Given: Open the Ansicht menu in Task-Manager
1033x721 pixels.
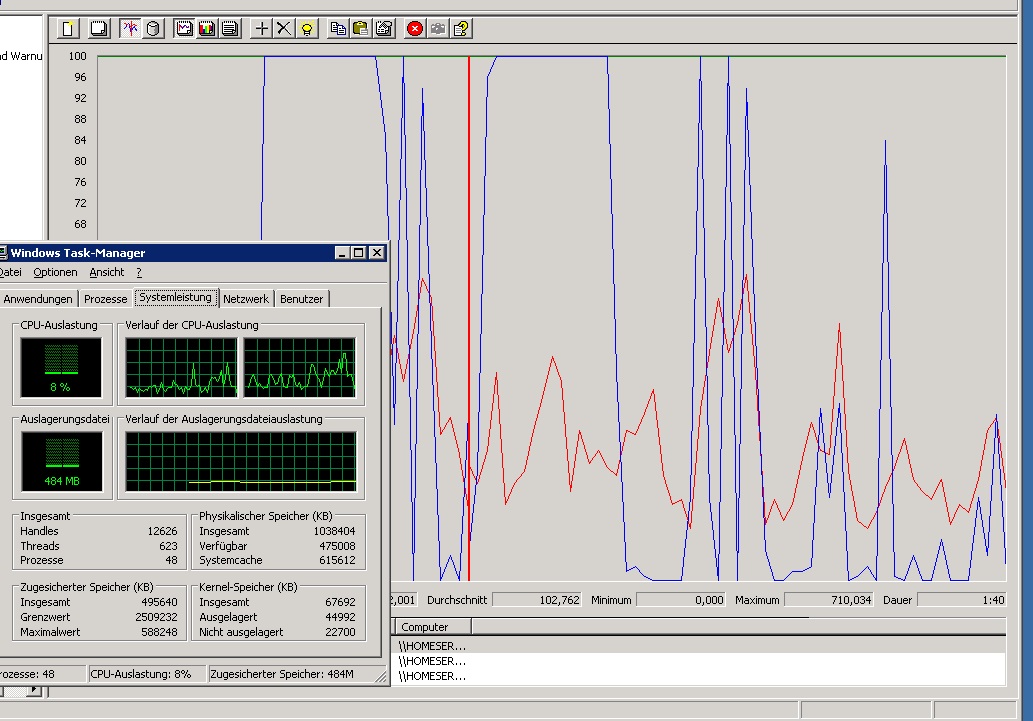Looking at the screenshot, I should tap(106, 272).
